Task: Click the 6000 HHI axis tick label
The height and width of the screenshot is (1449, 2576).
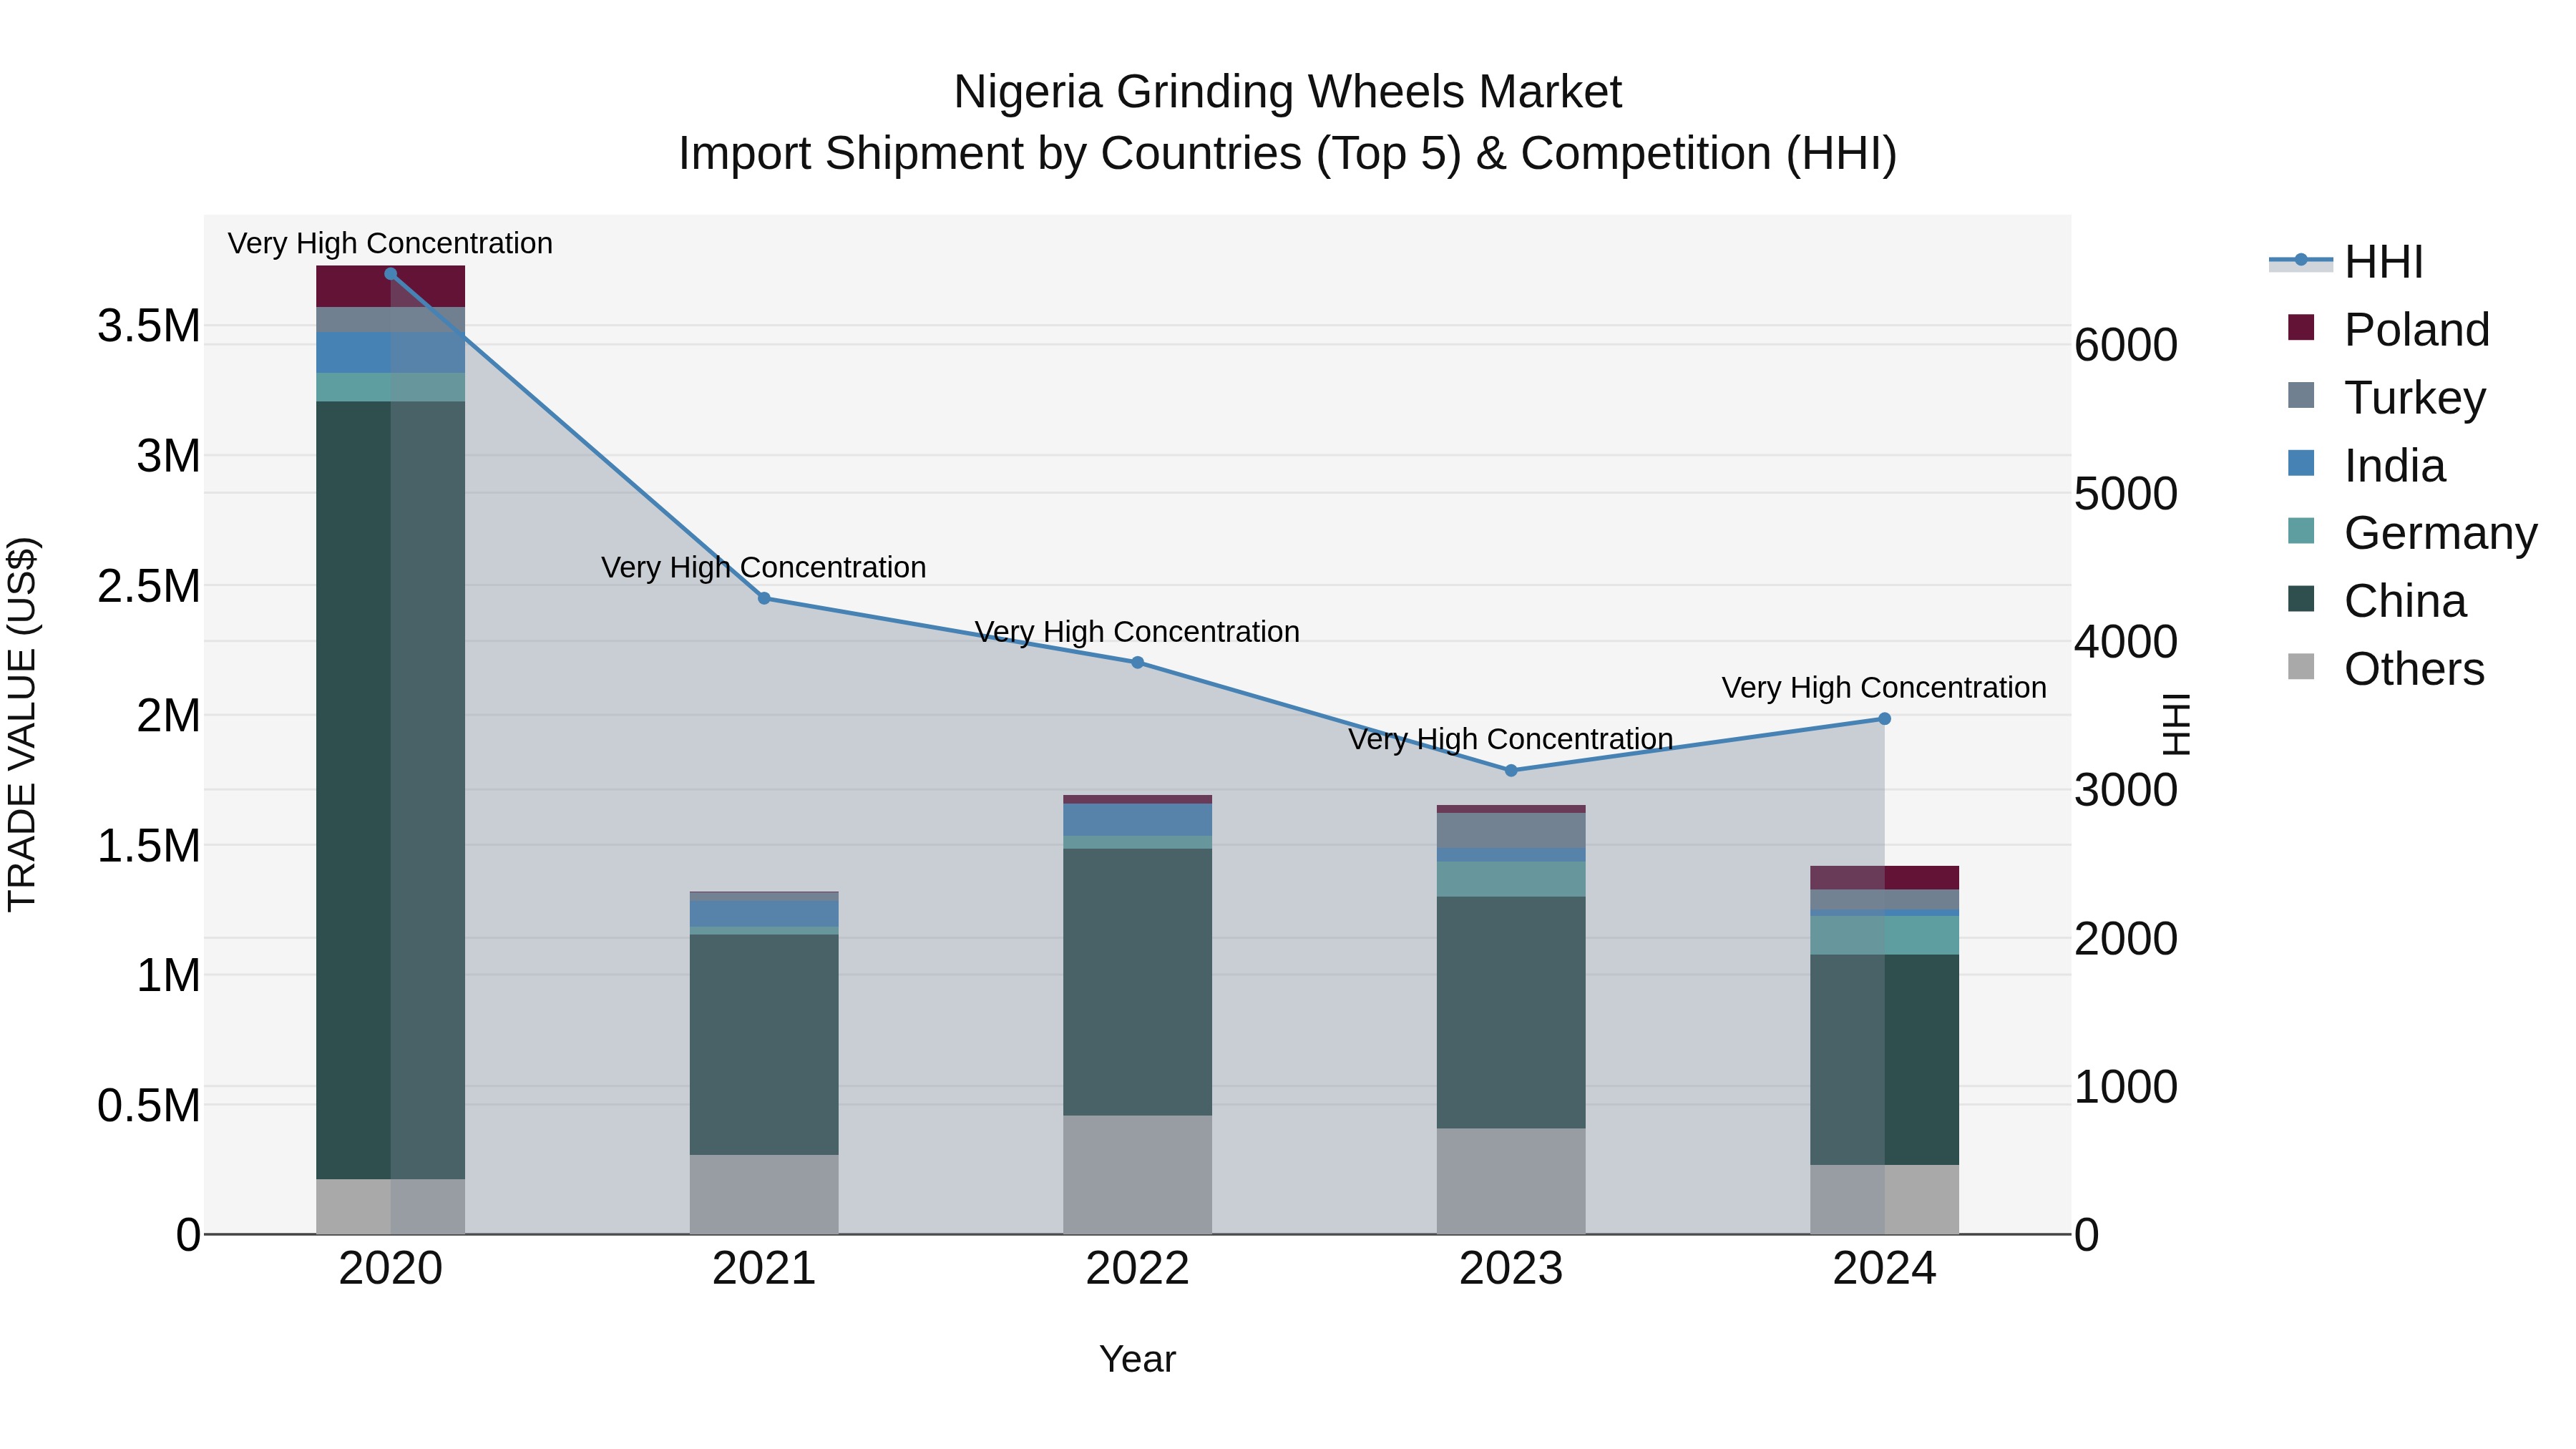Action: [x=2126, y=345]
